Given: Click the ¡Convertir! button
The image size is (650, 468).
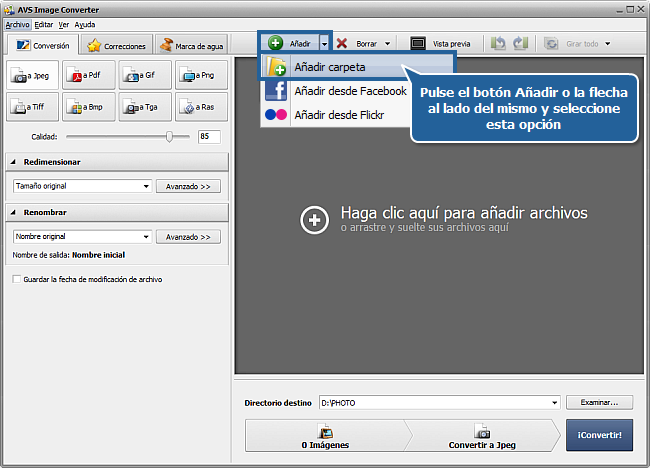Looking at the screenshot, I should 599,435.
